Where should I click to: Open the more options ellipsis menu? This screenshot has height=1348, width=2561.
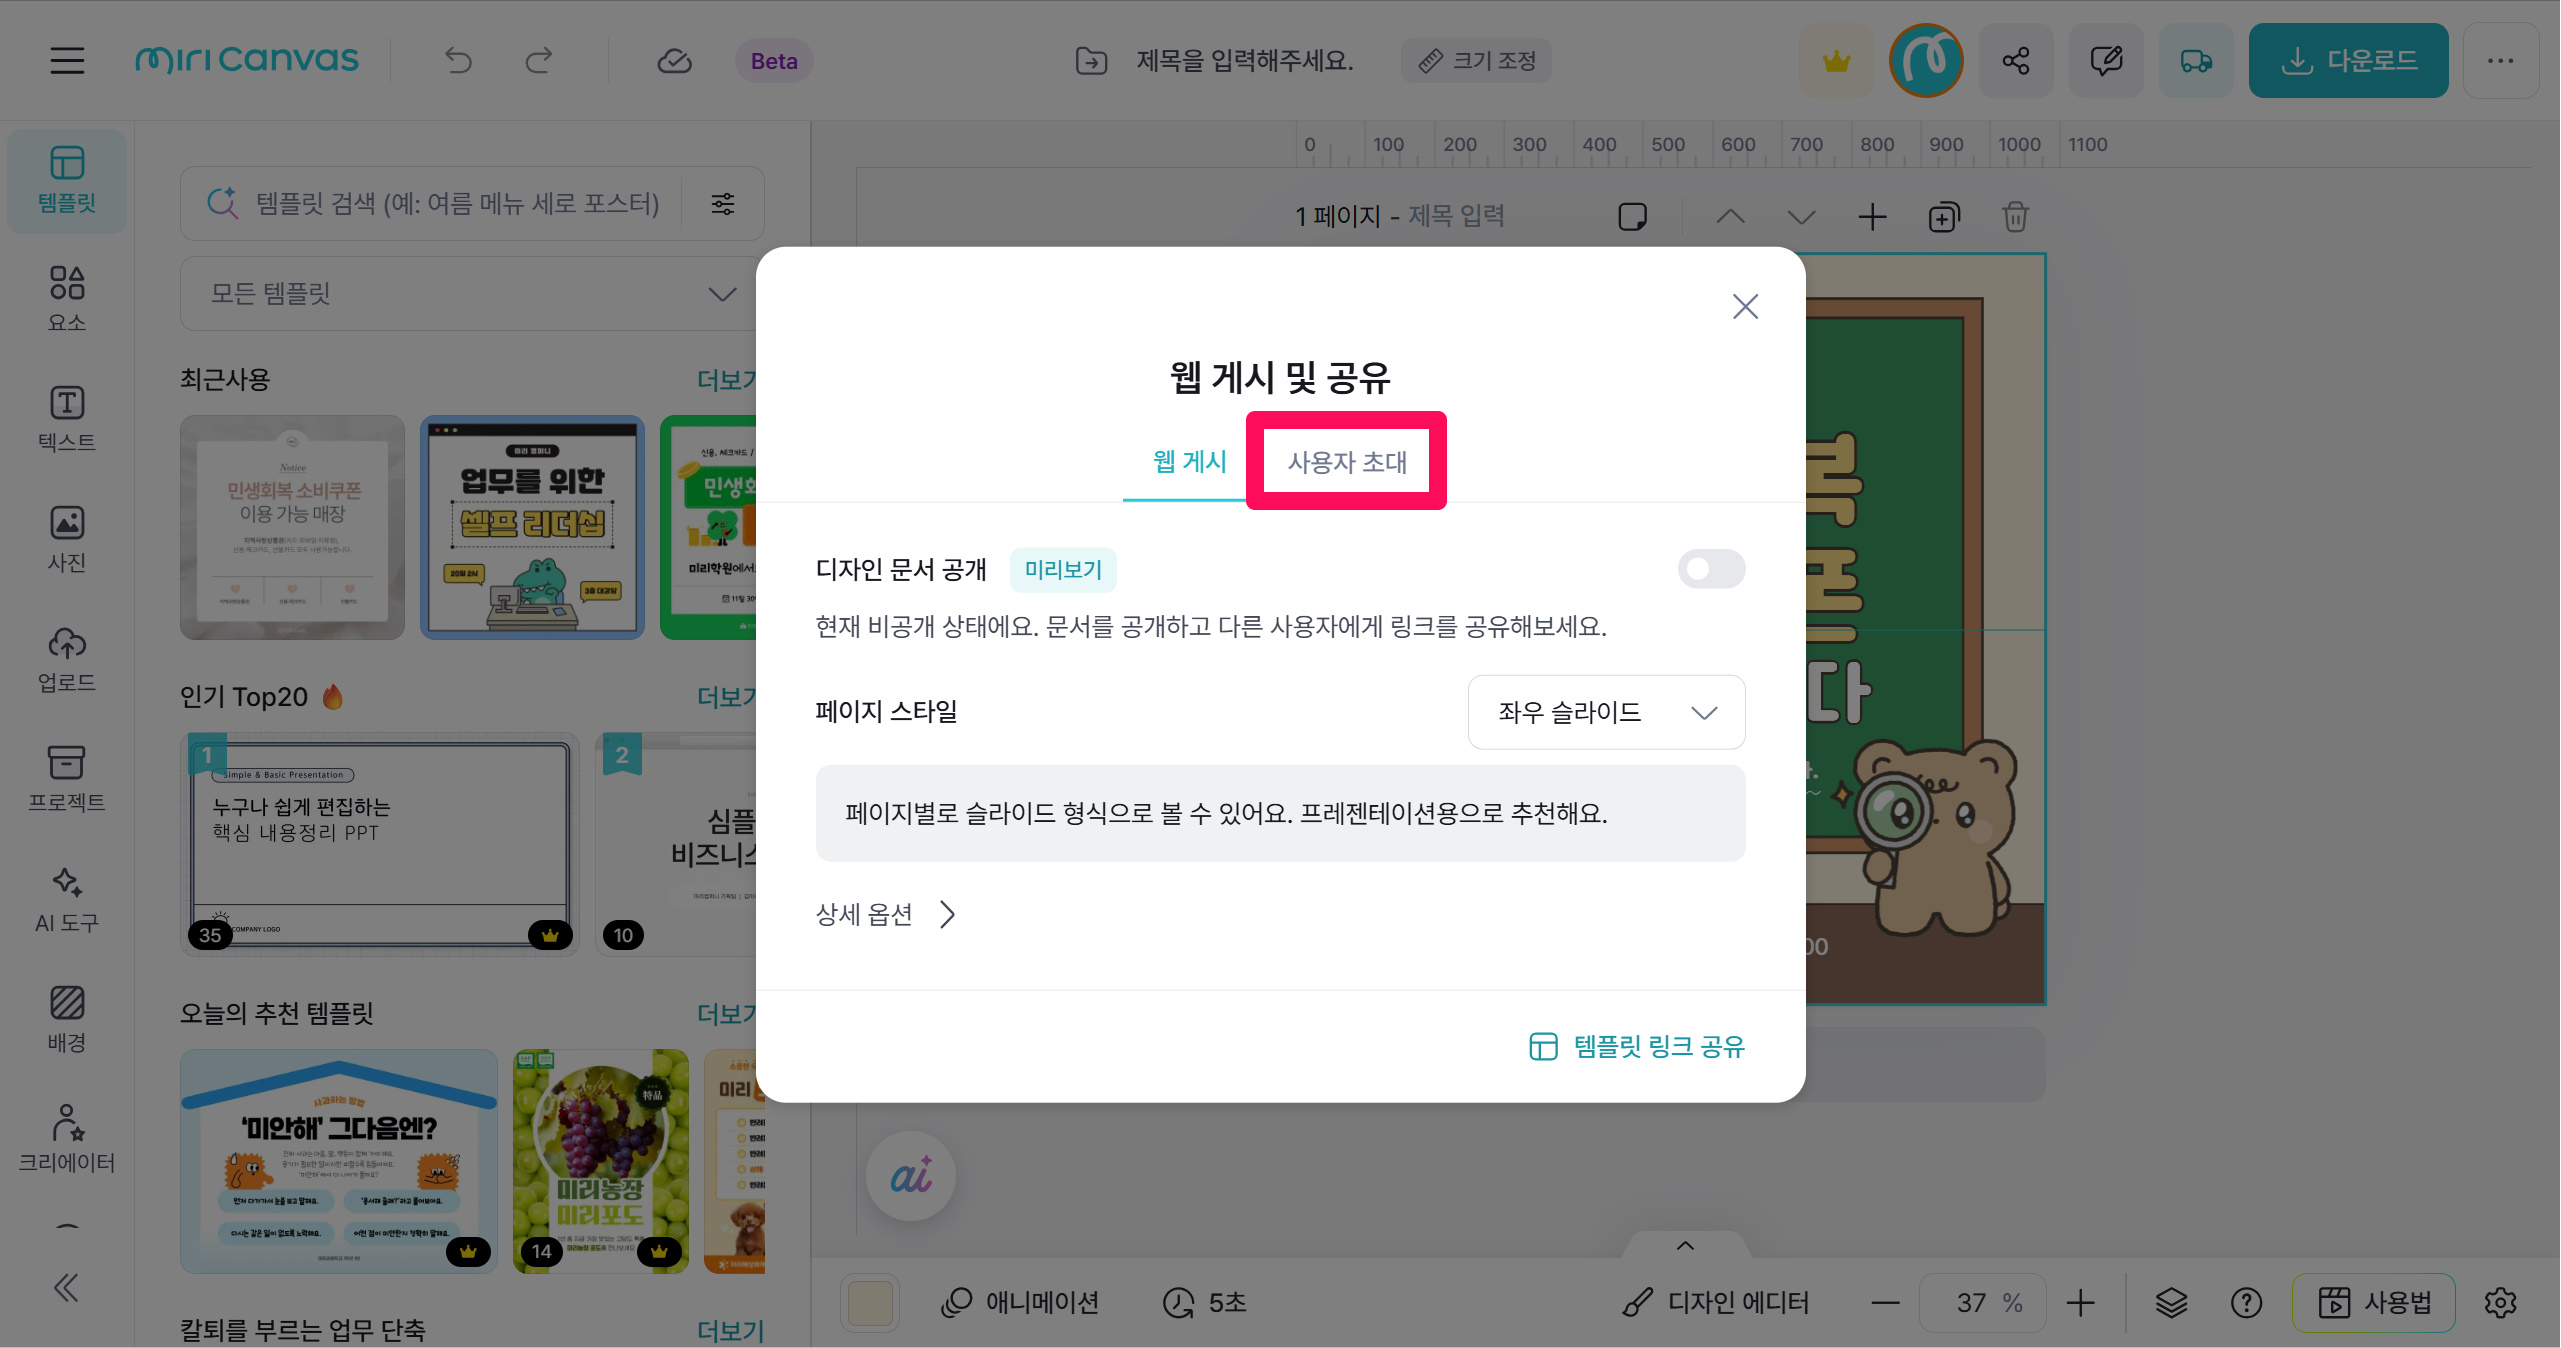tap(2501, 61)
